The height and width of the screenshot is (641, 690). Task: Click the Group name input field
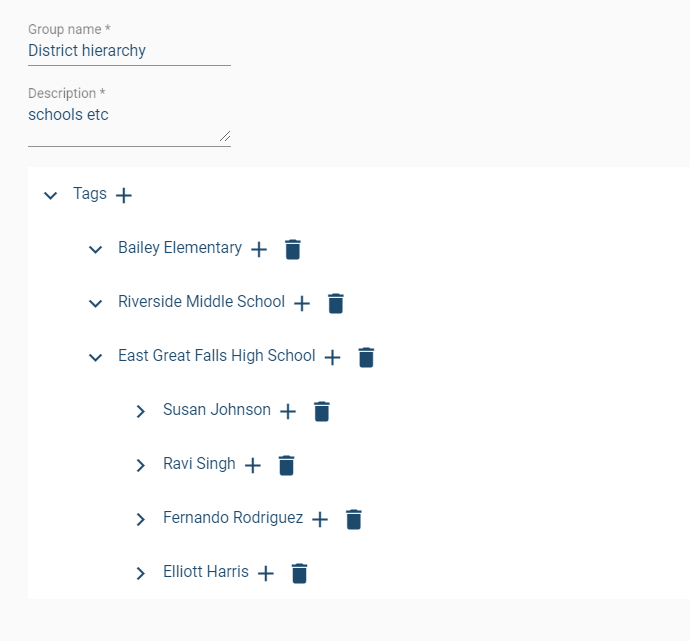point(129,51)
